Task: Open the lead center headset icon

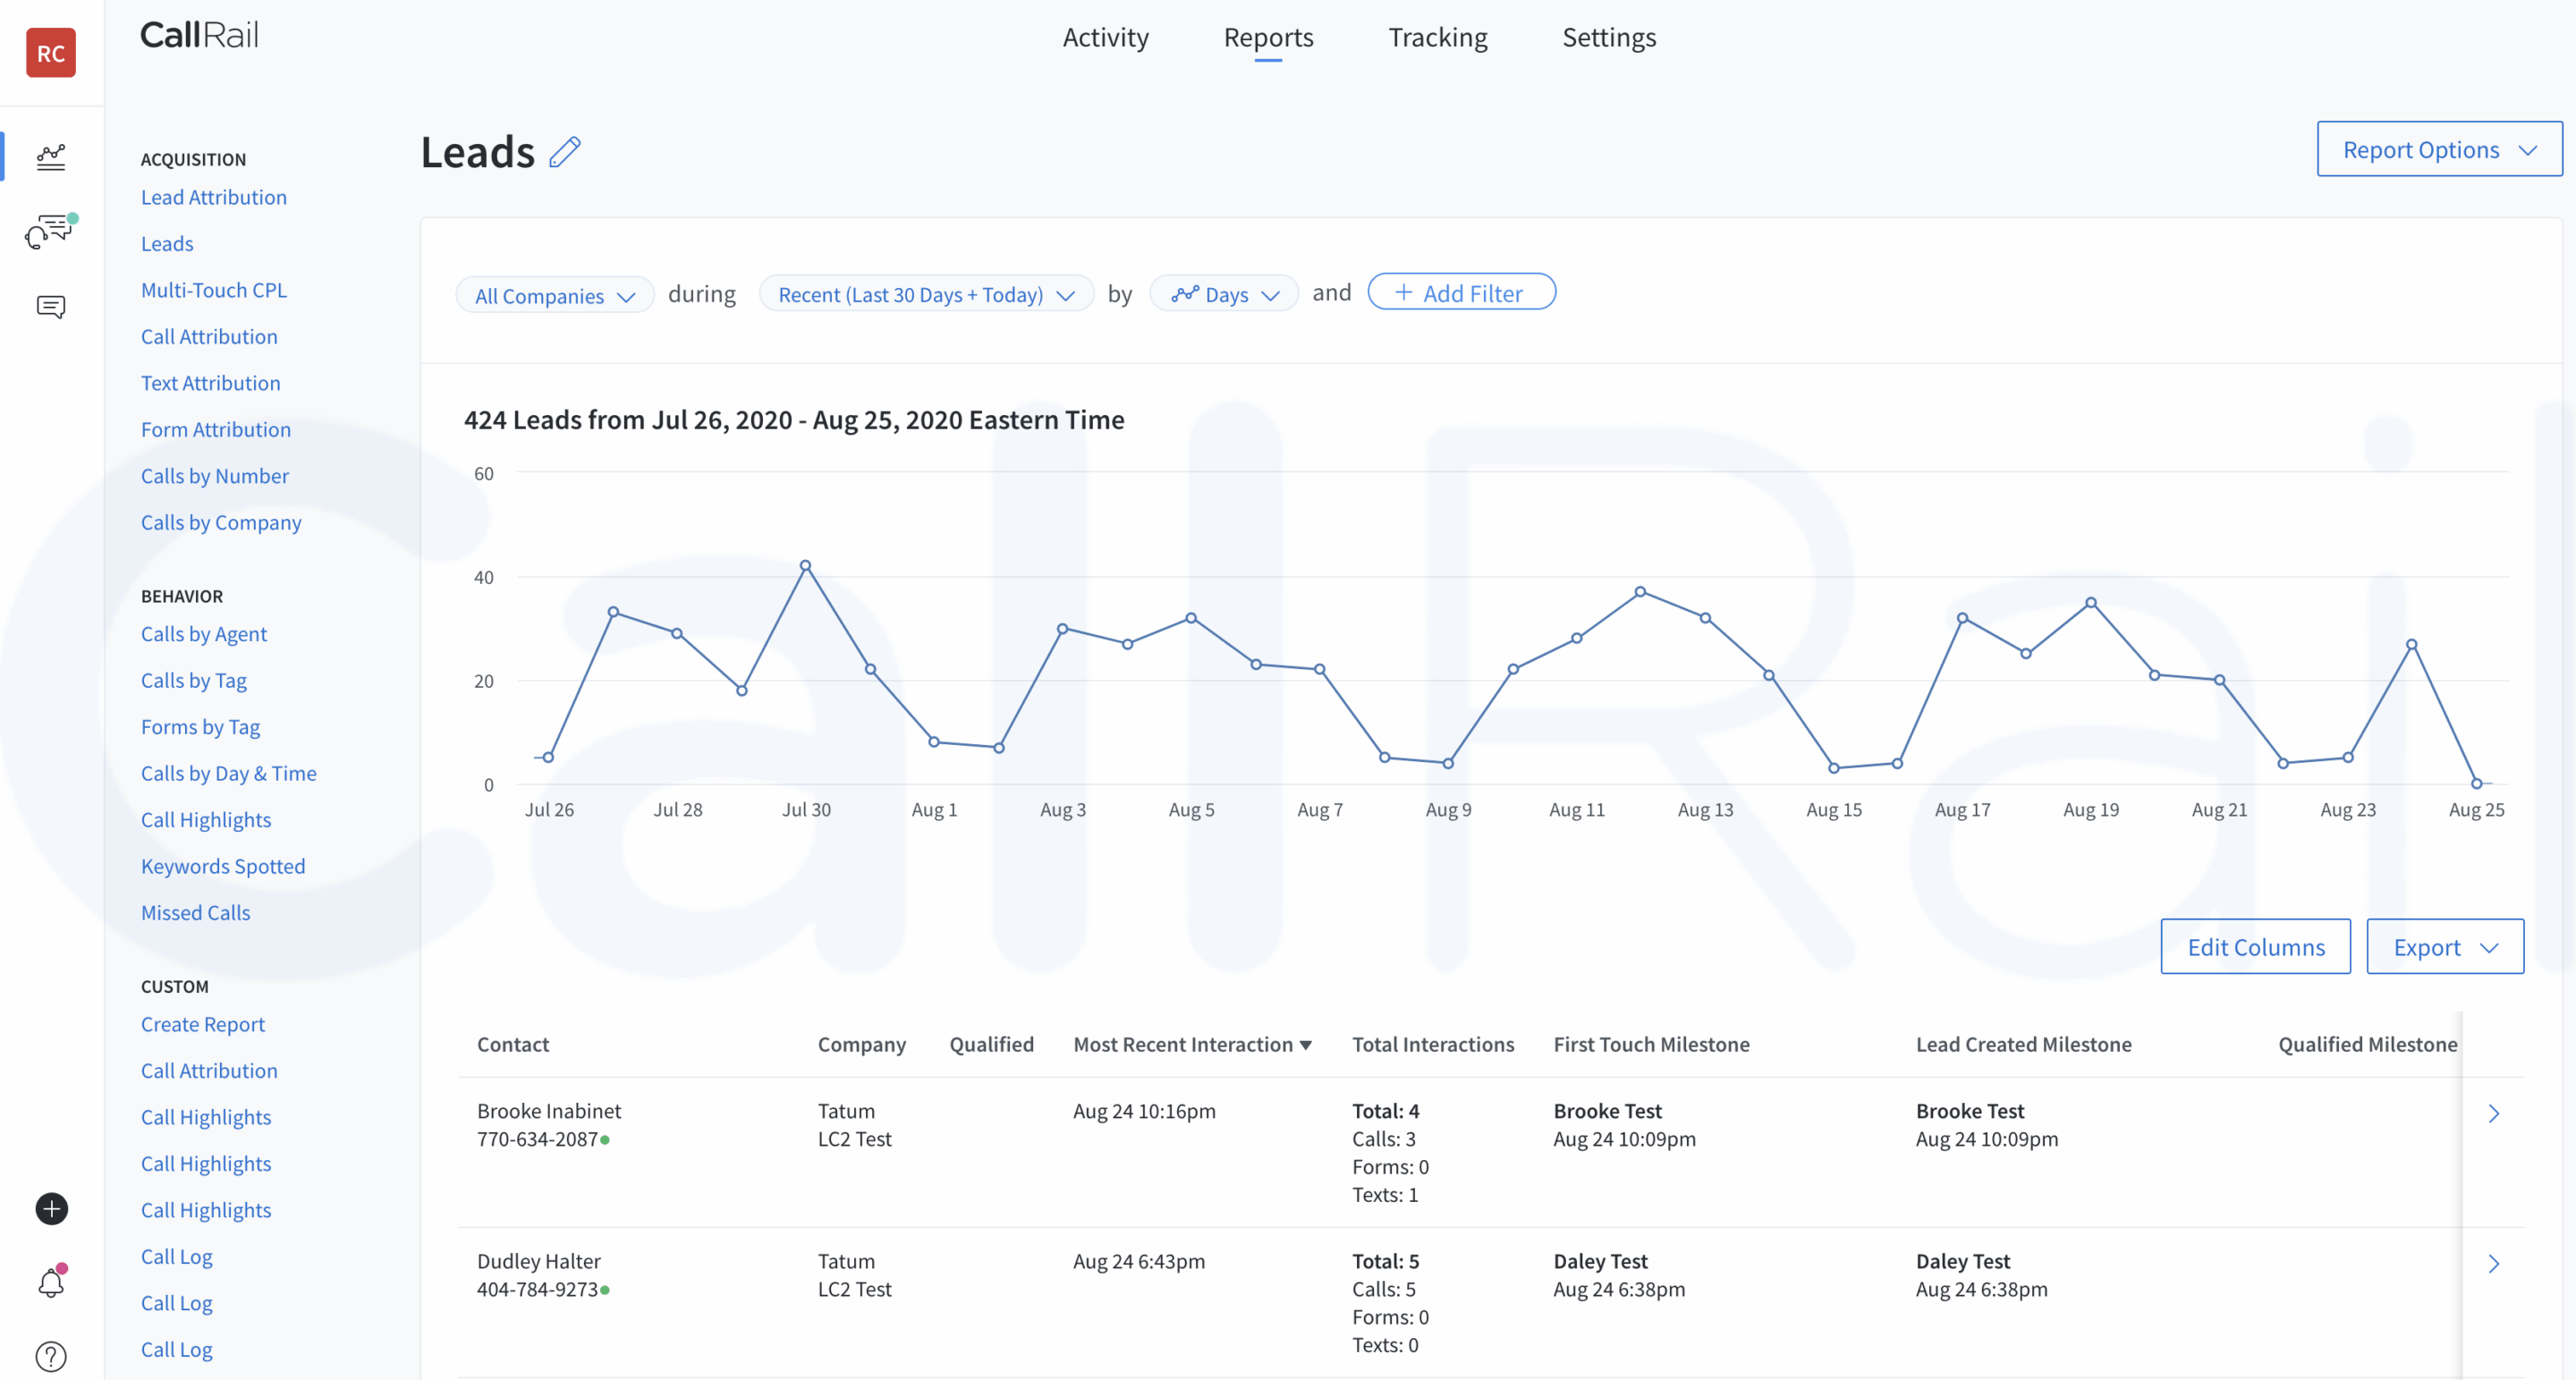Action: (x=50, y=231)
